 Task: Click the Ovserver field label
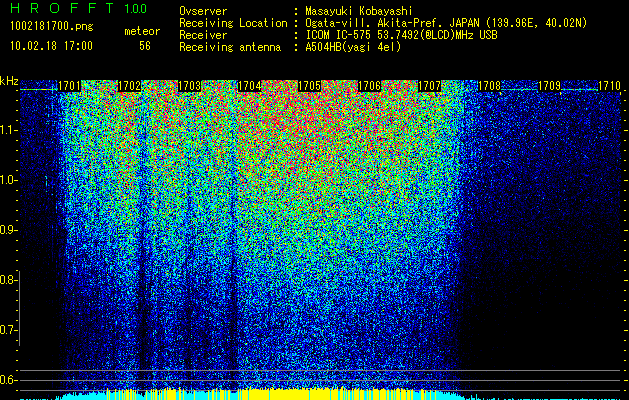tap(203, 11)
